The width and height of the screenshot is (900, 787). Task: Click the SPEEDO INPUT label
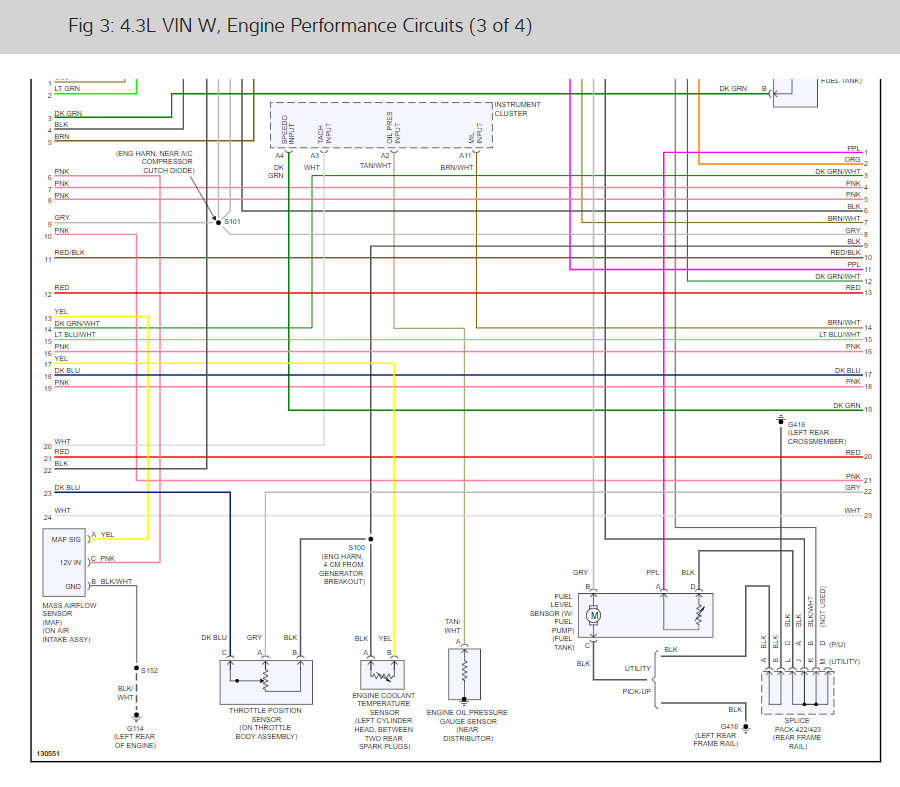click(288, 130)
